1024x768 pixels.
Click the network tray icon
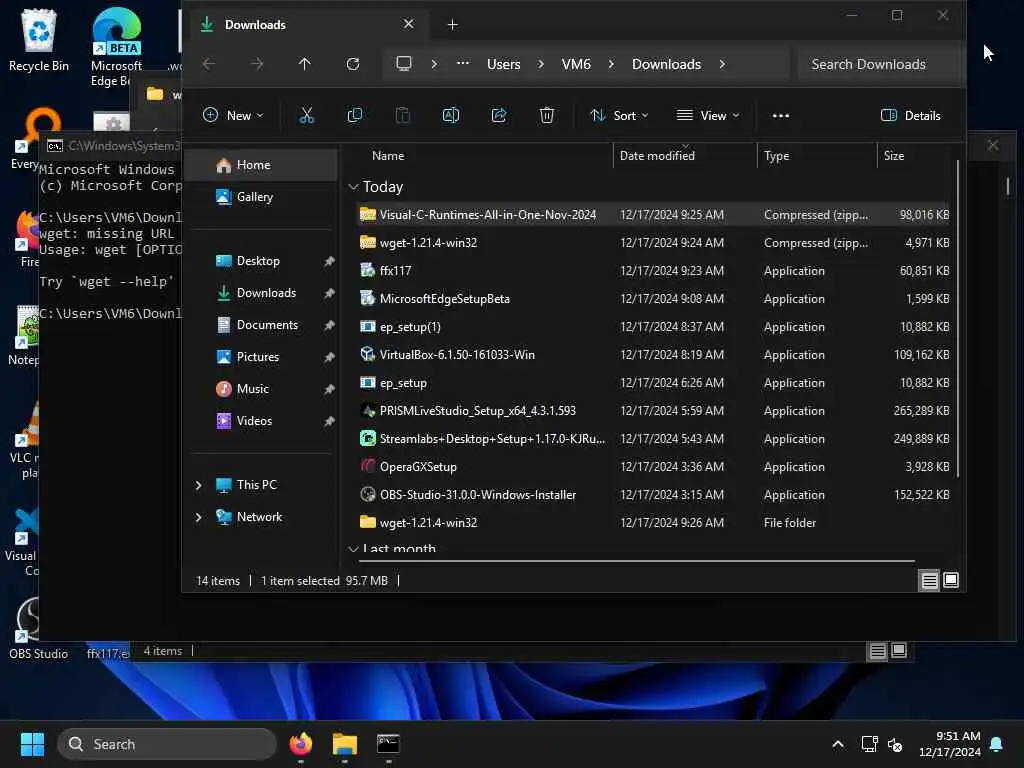pos(869,744)
